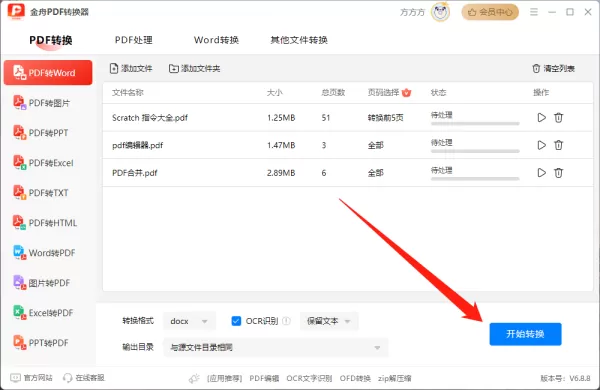Click progress bar of PDF合并.pdf
This screenshot has height=390, width=600.
[x=475, y=179]
